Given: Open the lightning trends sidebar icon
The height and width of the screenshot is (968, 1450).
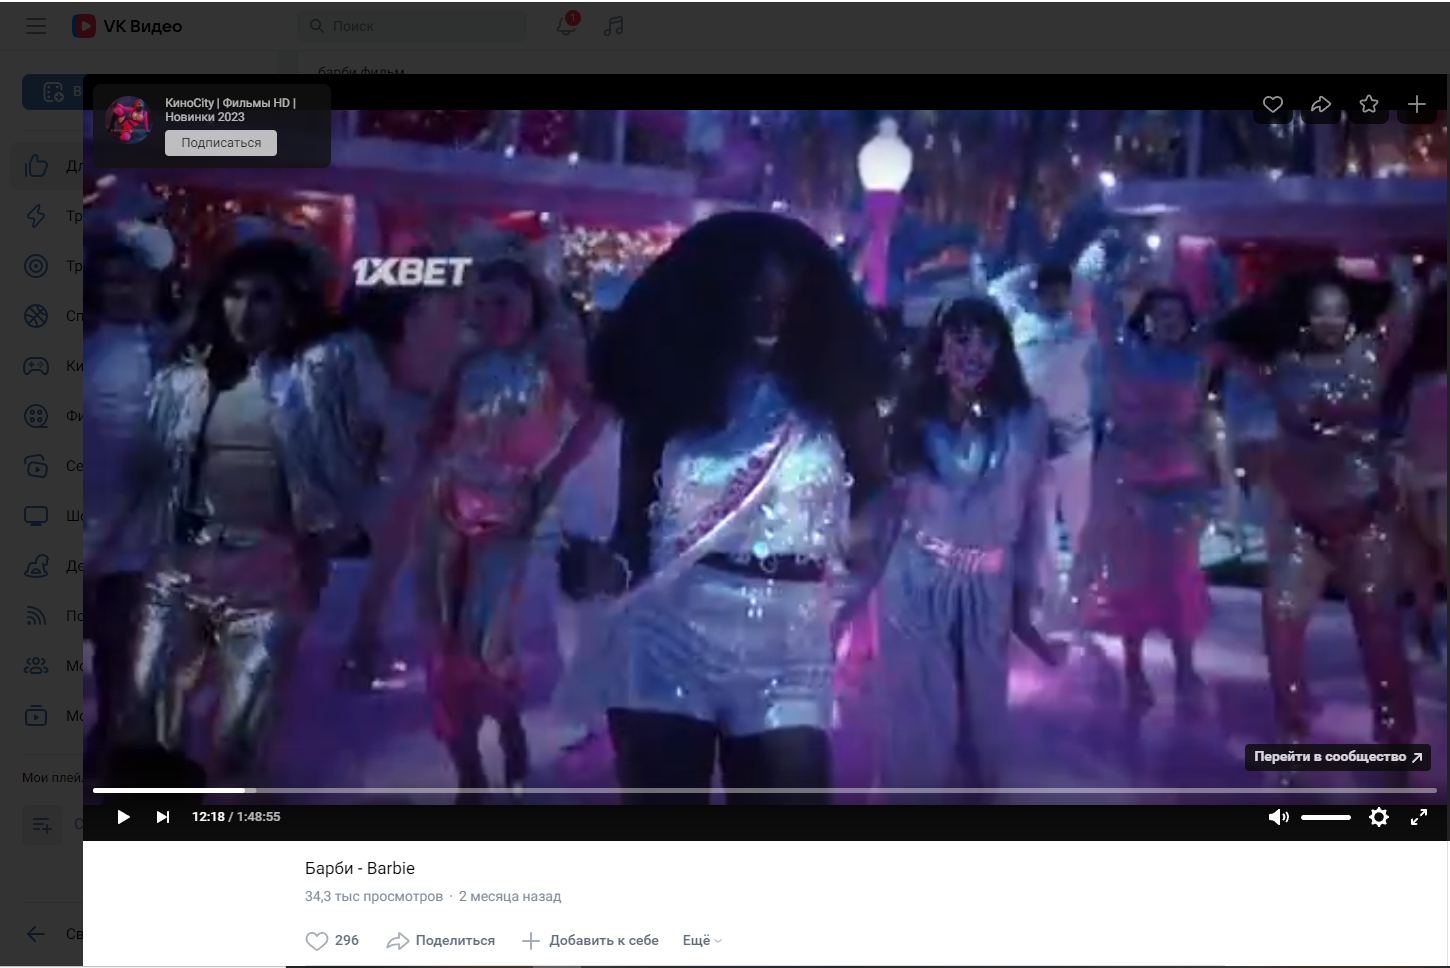Looking at the screenshot, I should coord(36,216).
